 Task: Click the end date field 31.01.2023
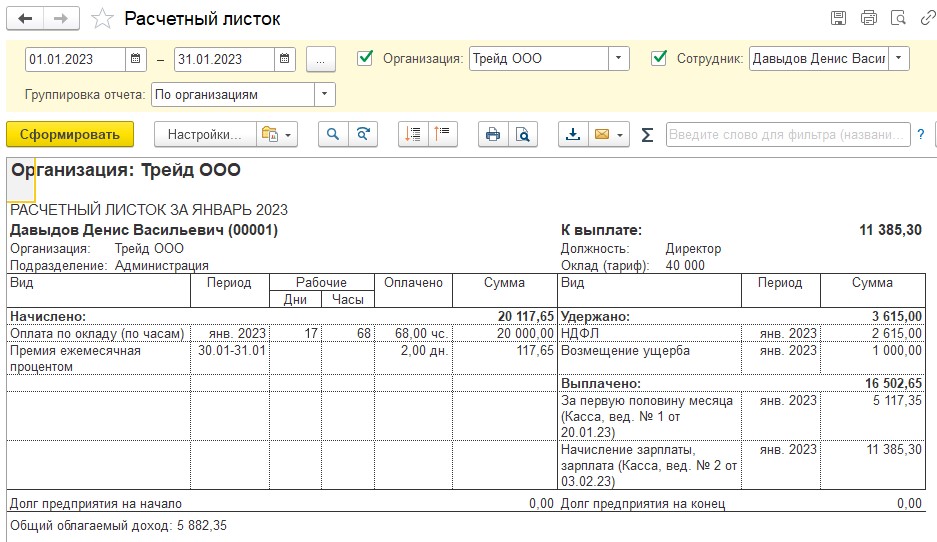pos(225,59)
